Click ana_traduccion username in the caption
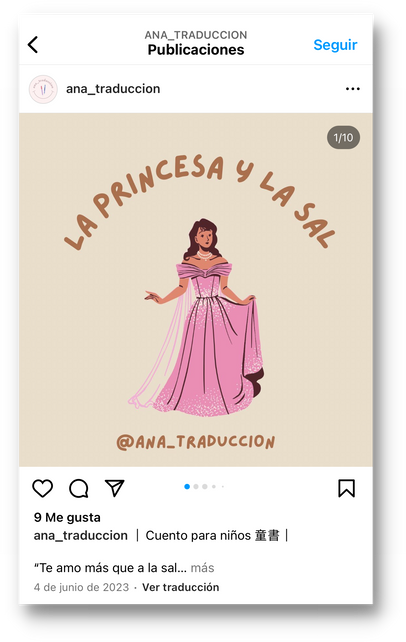Screen dimensions: 406x642 (x=81, y=535)
